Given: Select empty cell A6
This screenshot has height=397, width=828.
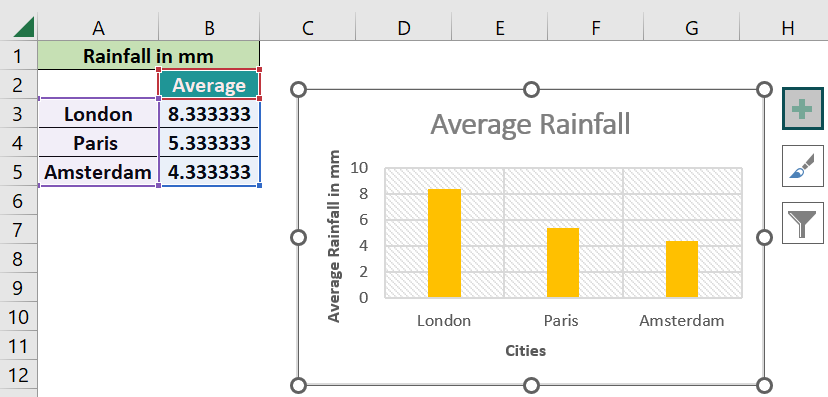Looking at the screenshot, I should (x=98, y=201).
